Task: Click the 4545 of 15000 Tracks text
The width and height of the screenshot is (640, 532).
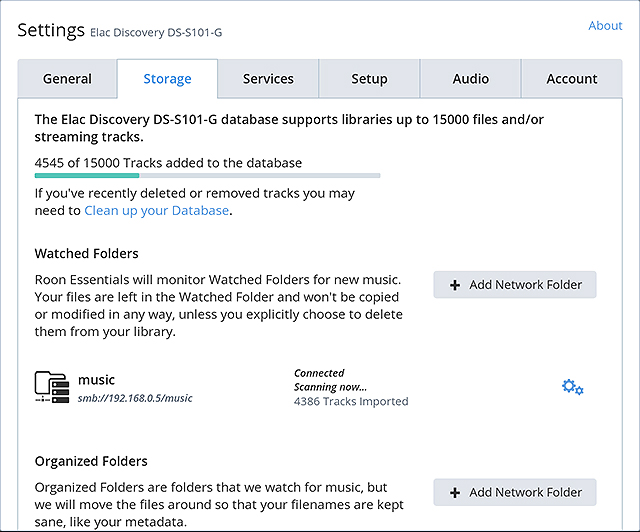Action: tap(168, 163)
